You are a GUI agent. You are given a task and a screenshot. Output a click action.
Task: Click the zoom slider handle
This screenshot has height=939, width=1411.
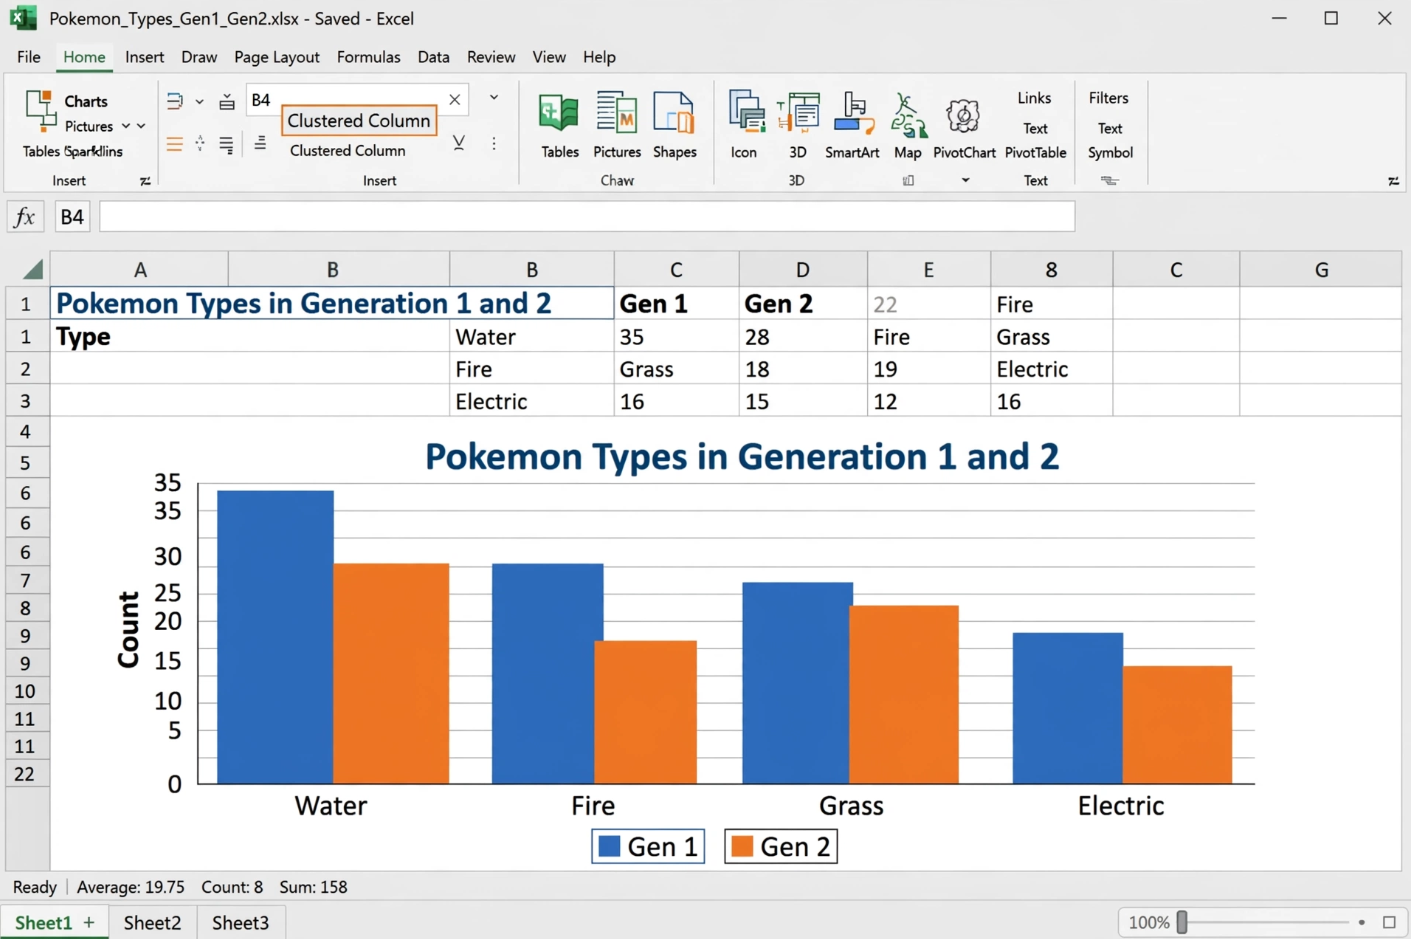tap(1182, 922)
